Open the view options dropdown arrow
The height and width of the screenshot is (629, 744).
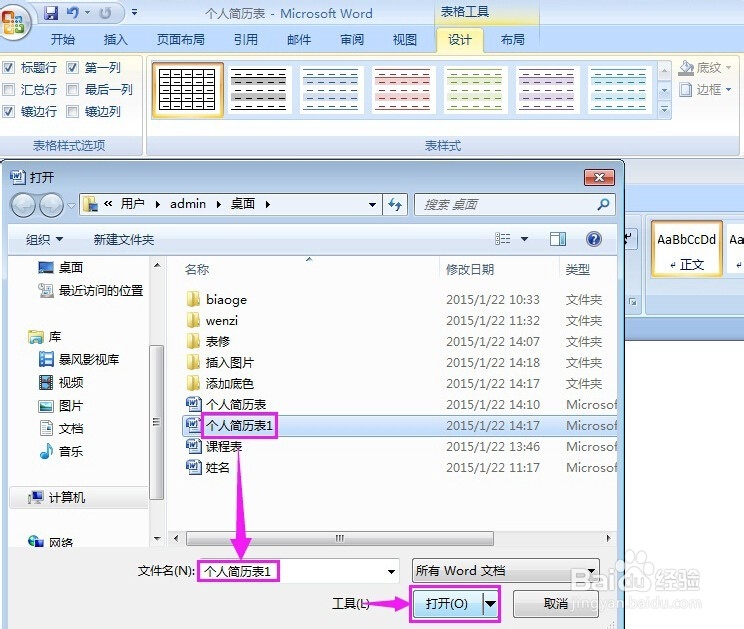click(x=524, y=239)
